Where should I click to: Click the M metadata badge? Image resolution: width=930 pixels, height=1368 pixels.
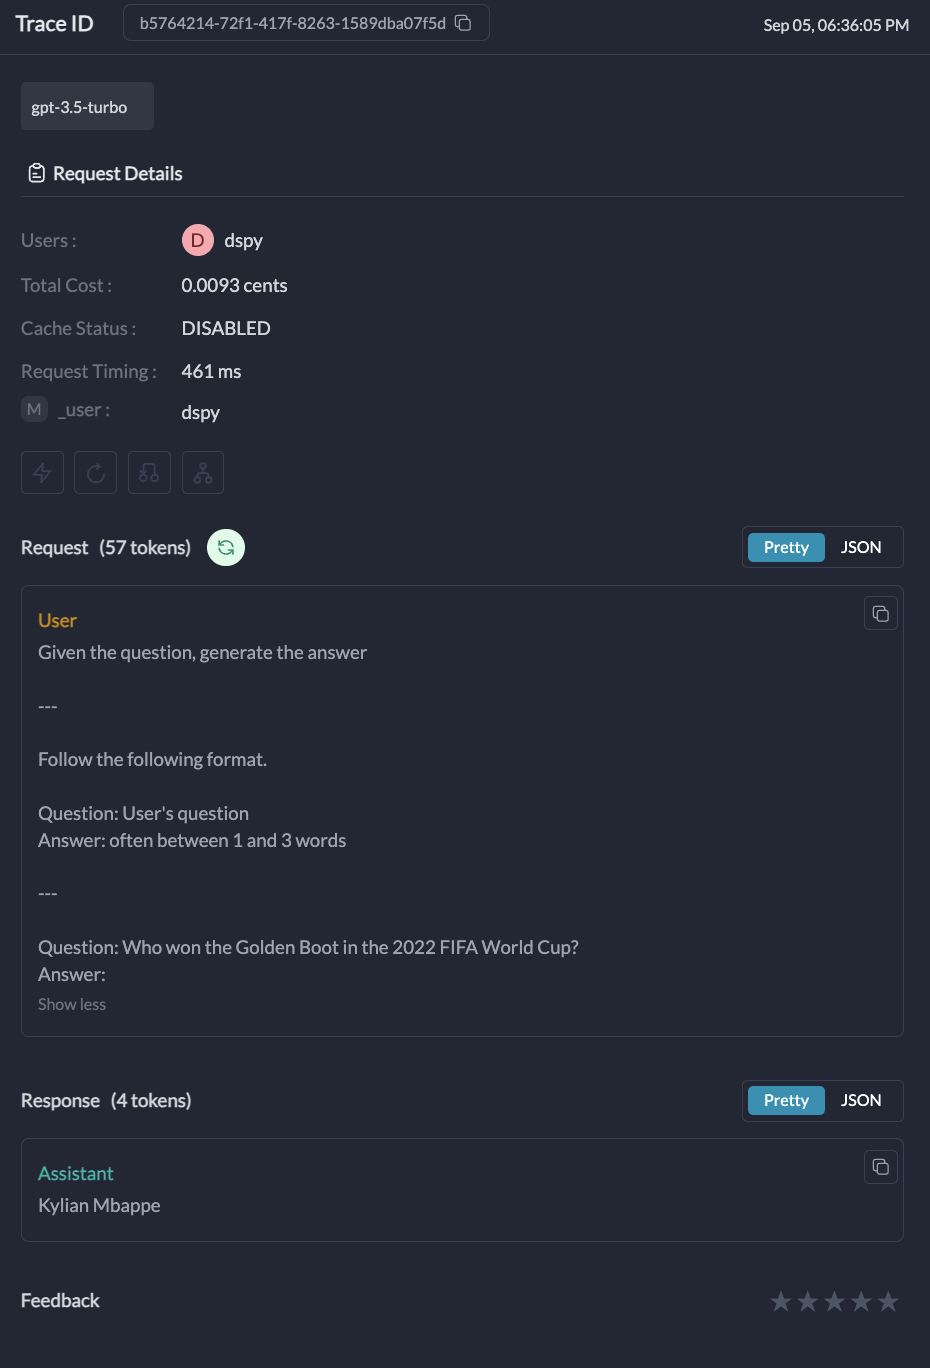(34, 409)
